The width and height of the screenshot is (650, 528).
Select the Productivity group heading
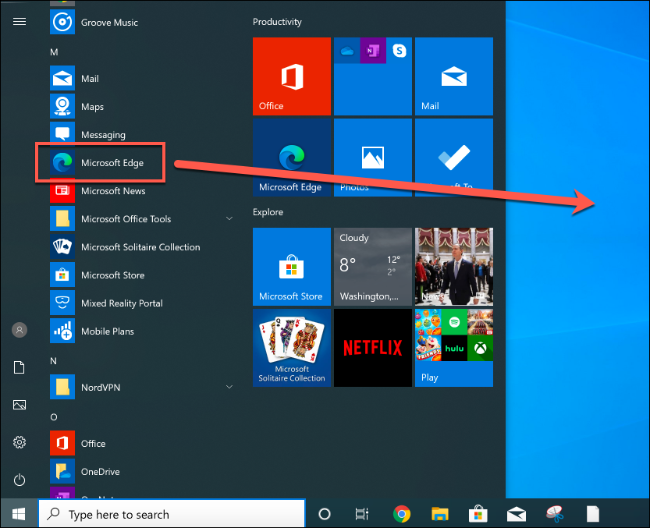pos(277,22)
